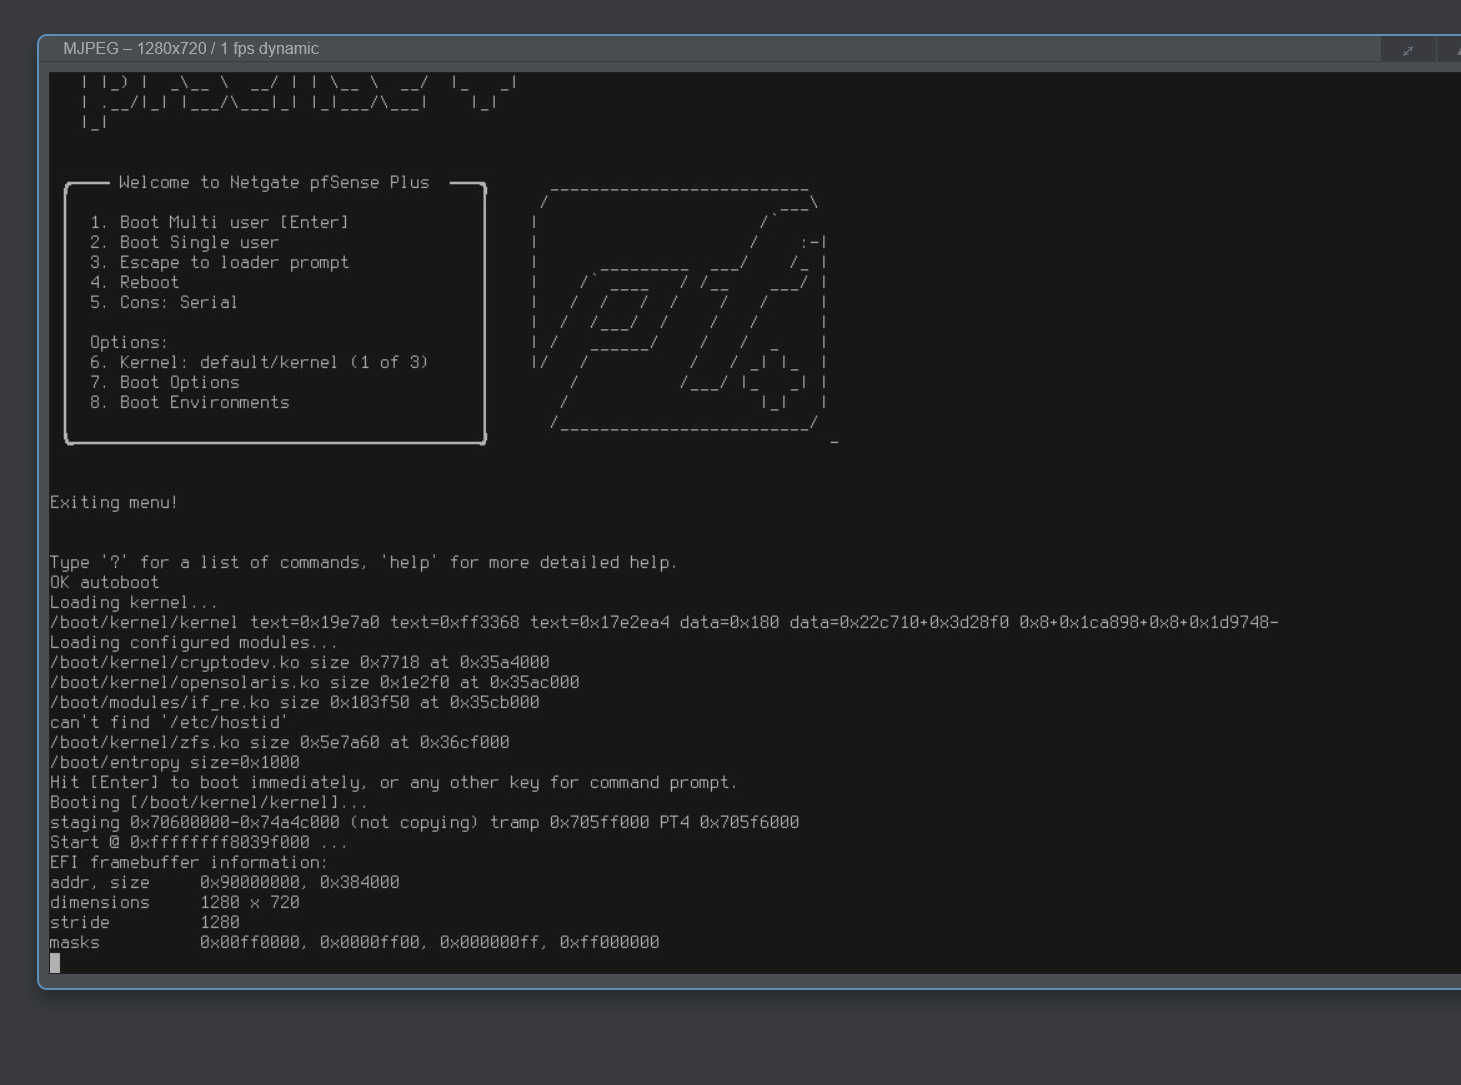Screen dimensions: 1461x1085
Task: Click the '/boot/kernel/kernel text=0x19e7a0' line
Action: pos(664,622)
